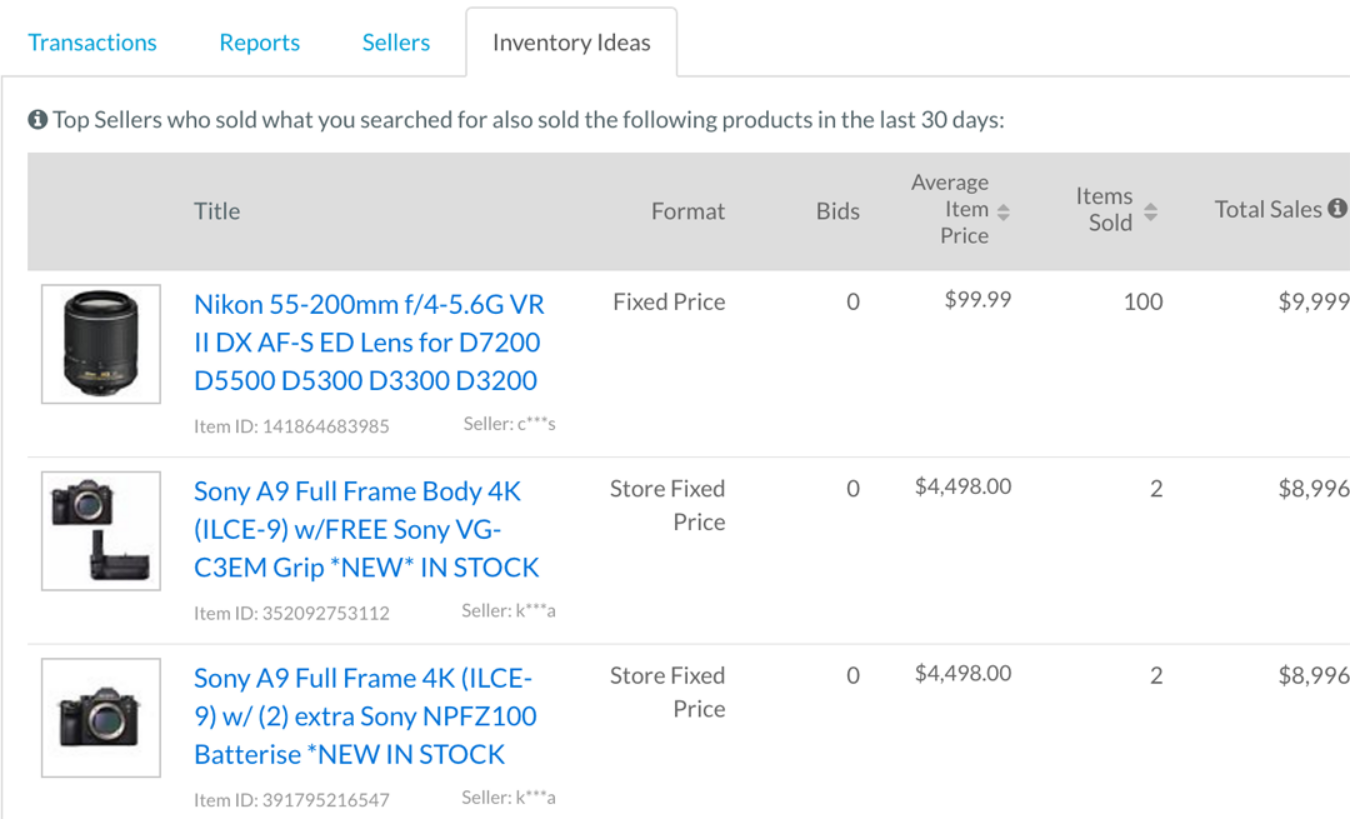Click the Sony A9 with grip thumbnail
Image resolution: width=1350 pixels, height=819 pixels.
(101, 530)
